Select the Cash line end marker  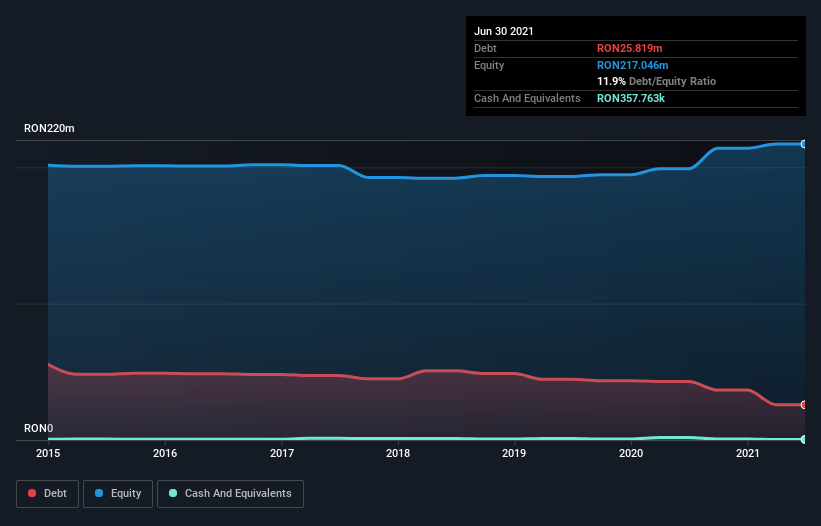[804, 439]
